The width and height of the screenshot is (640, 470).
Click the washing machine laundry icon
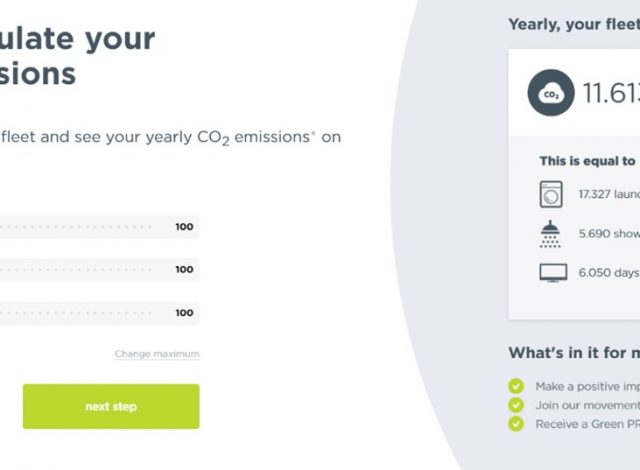[551, 194]
